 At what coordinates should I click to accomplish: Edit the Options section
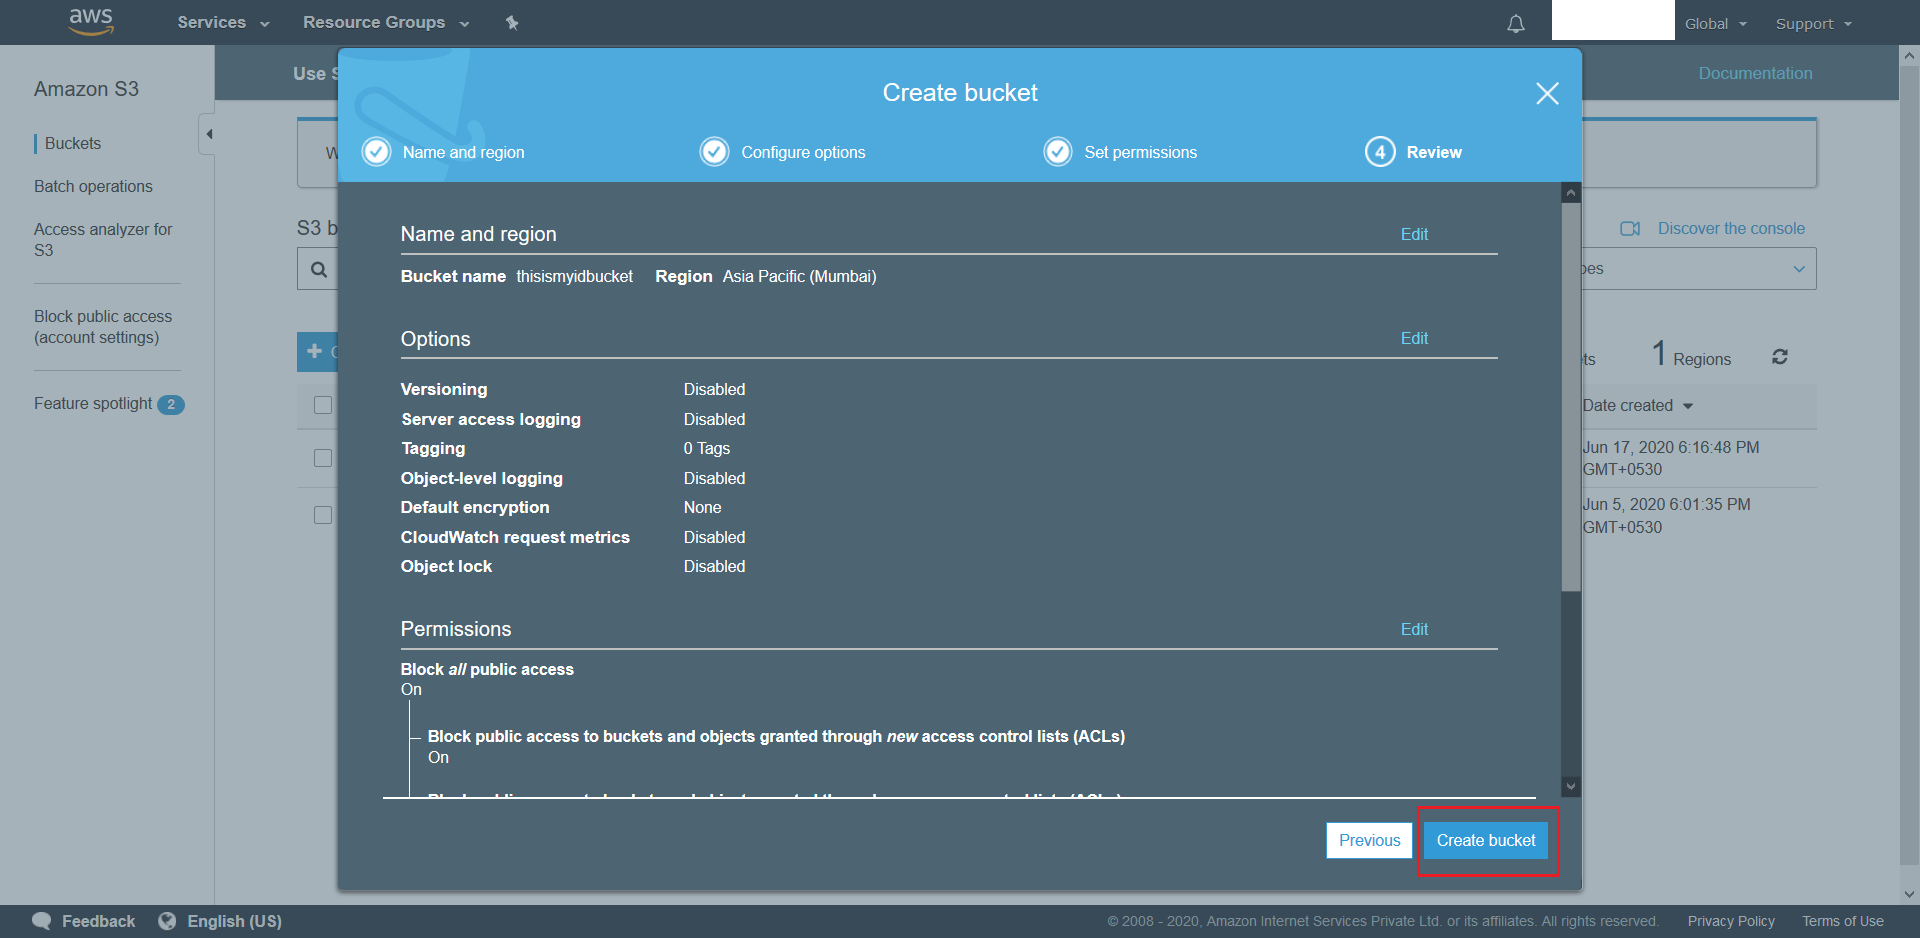[x=1414, y=338]
